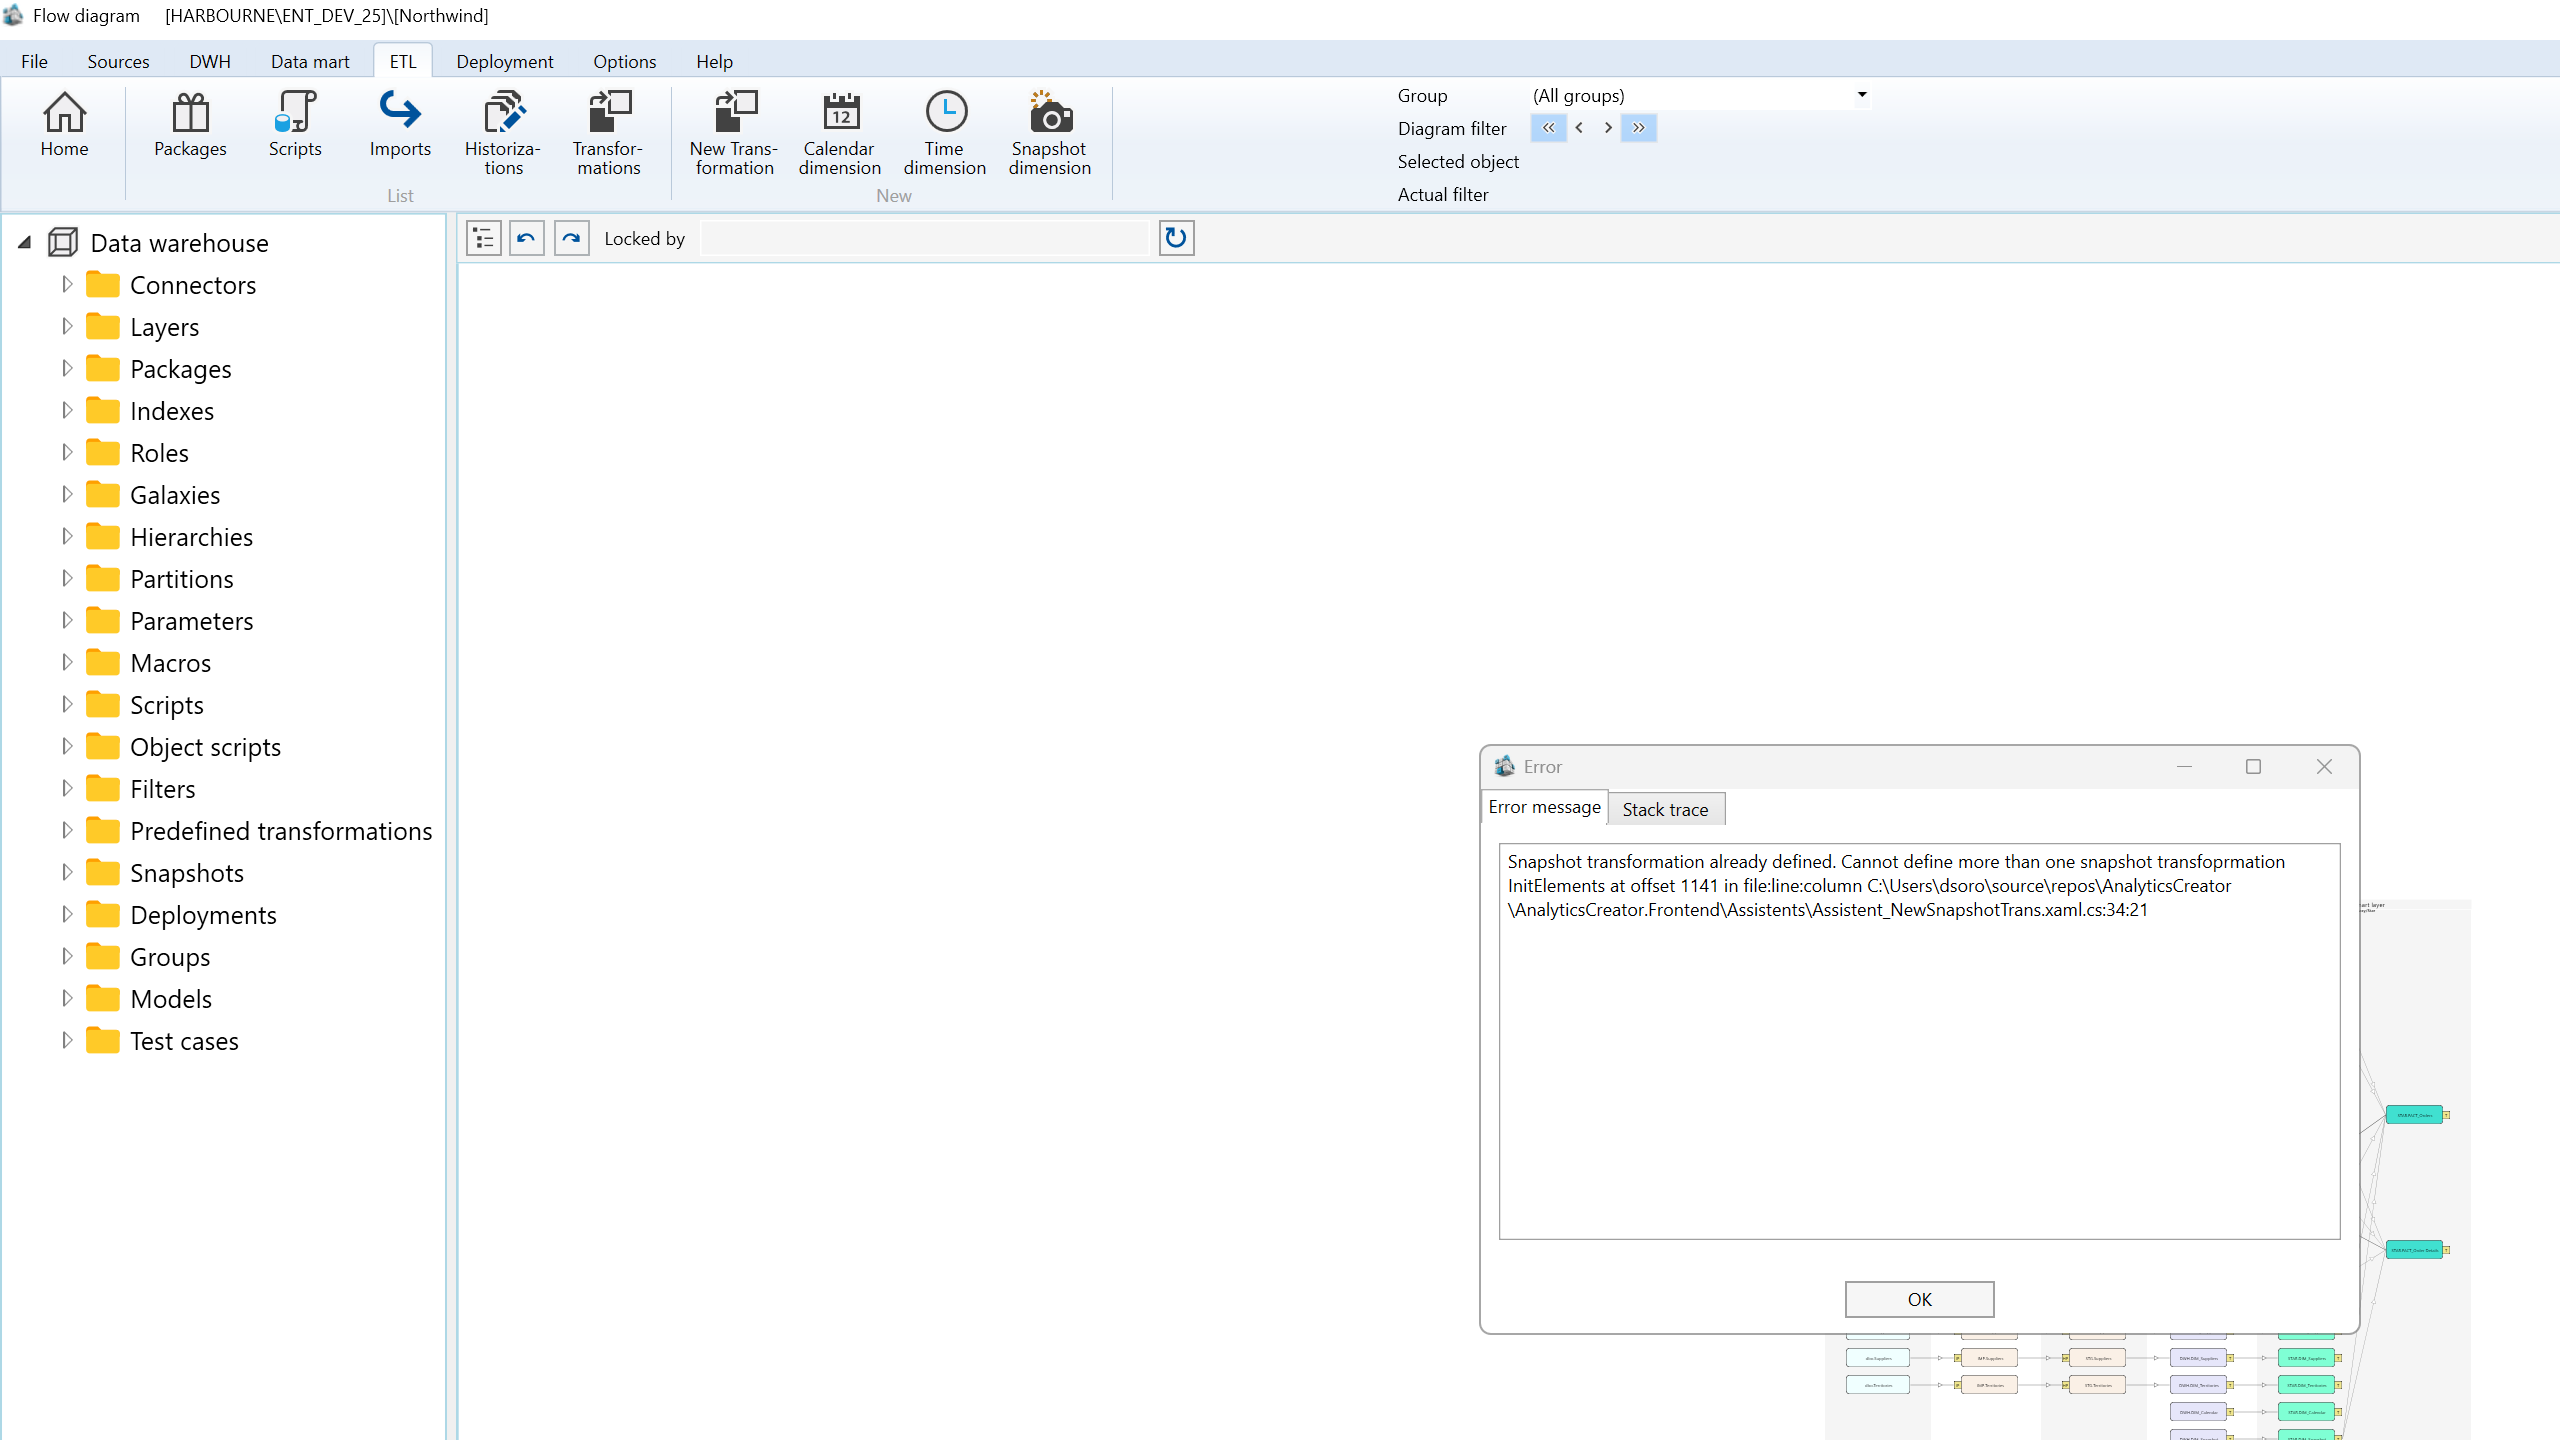The width and height of the screenshot is (2560, 1440).
Task: Click the Connectors folder icon
Action: coord(103,284)
